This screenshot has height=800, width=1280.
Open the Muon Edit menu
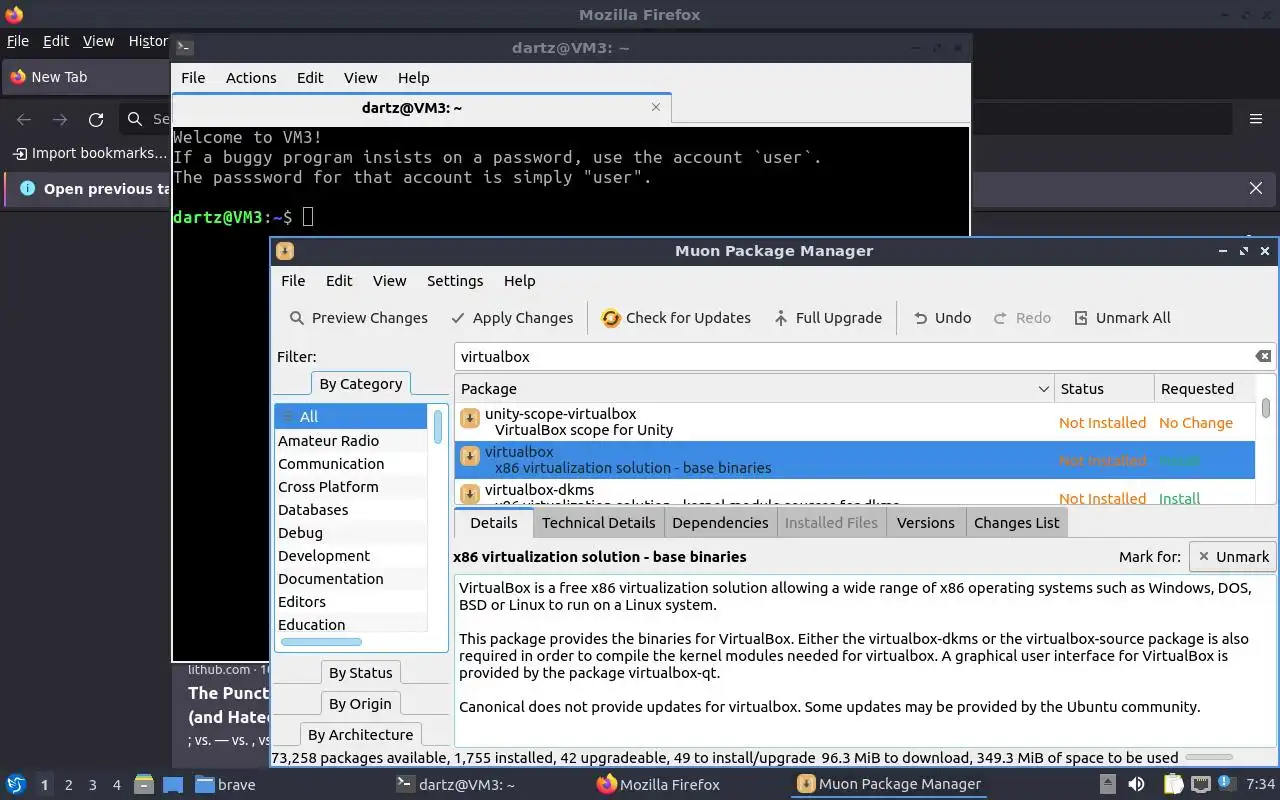(x=339, y=281)
